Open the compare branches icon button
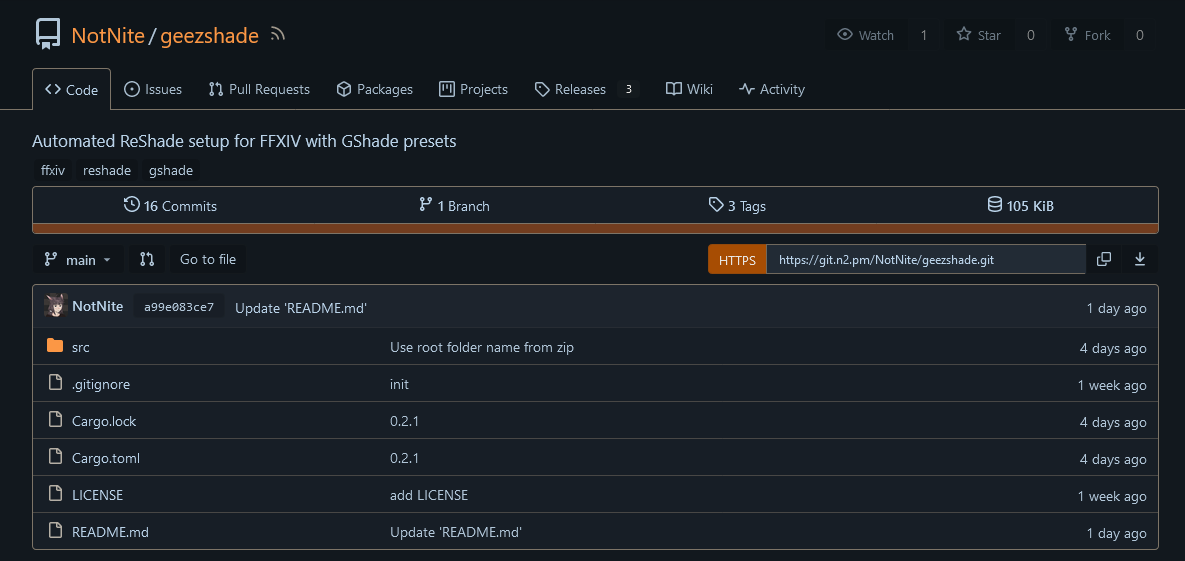Image resolution: width=1185 pixels, height=561 pixels. pyautogui.click(x=147, y=259)
